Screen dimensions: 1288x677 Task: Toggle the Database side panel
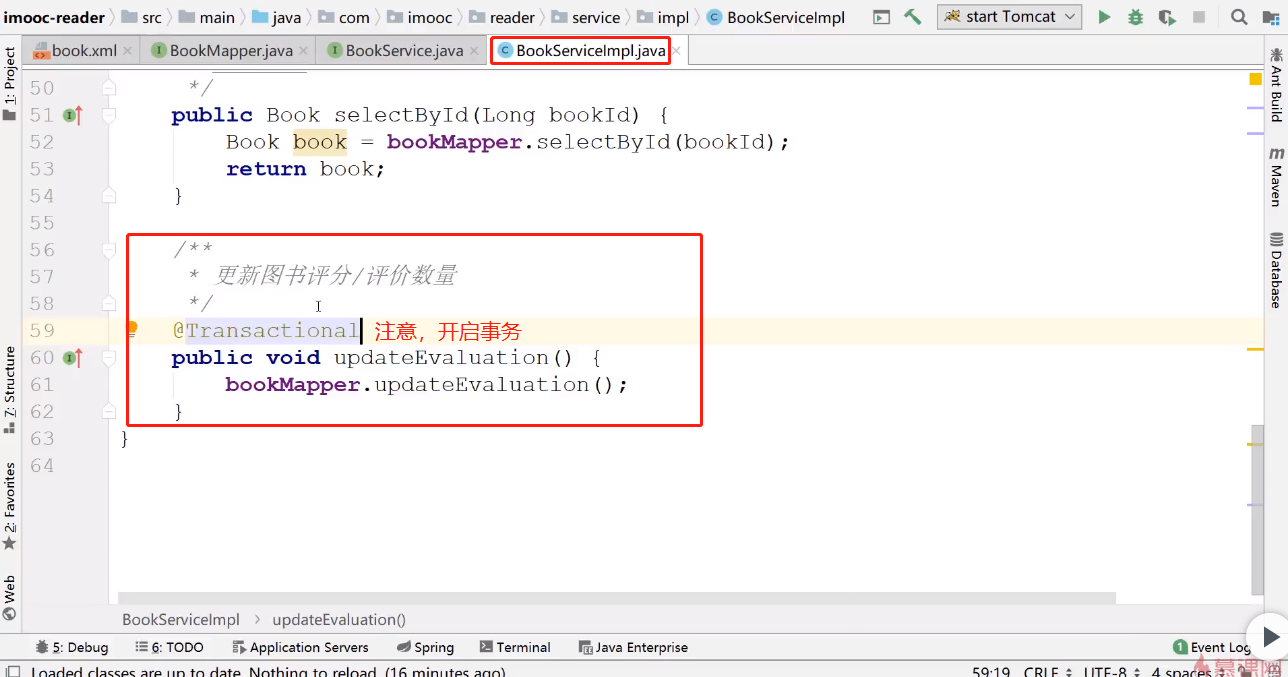coord(1276,270)
